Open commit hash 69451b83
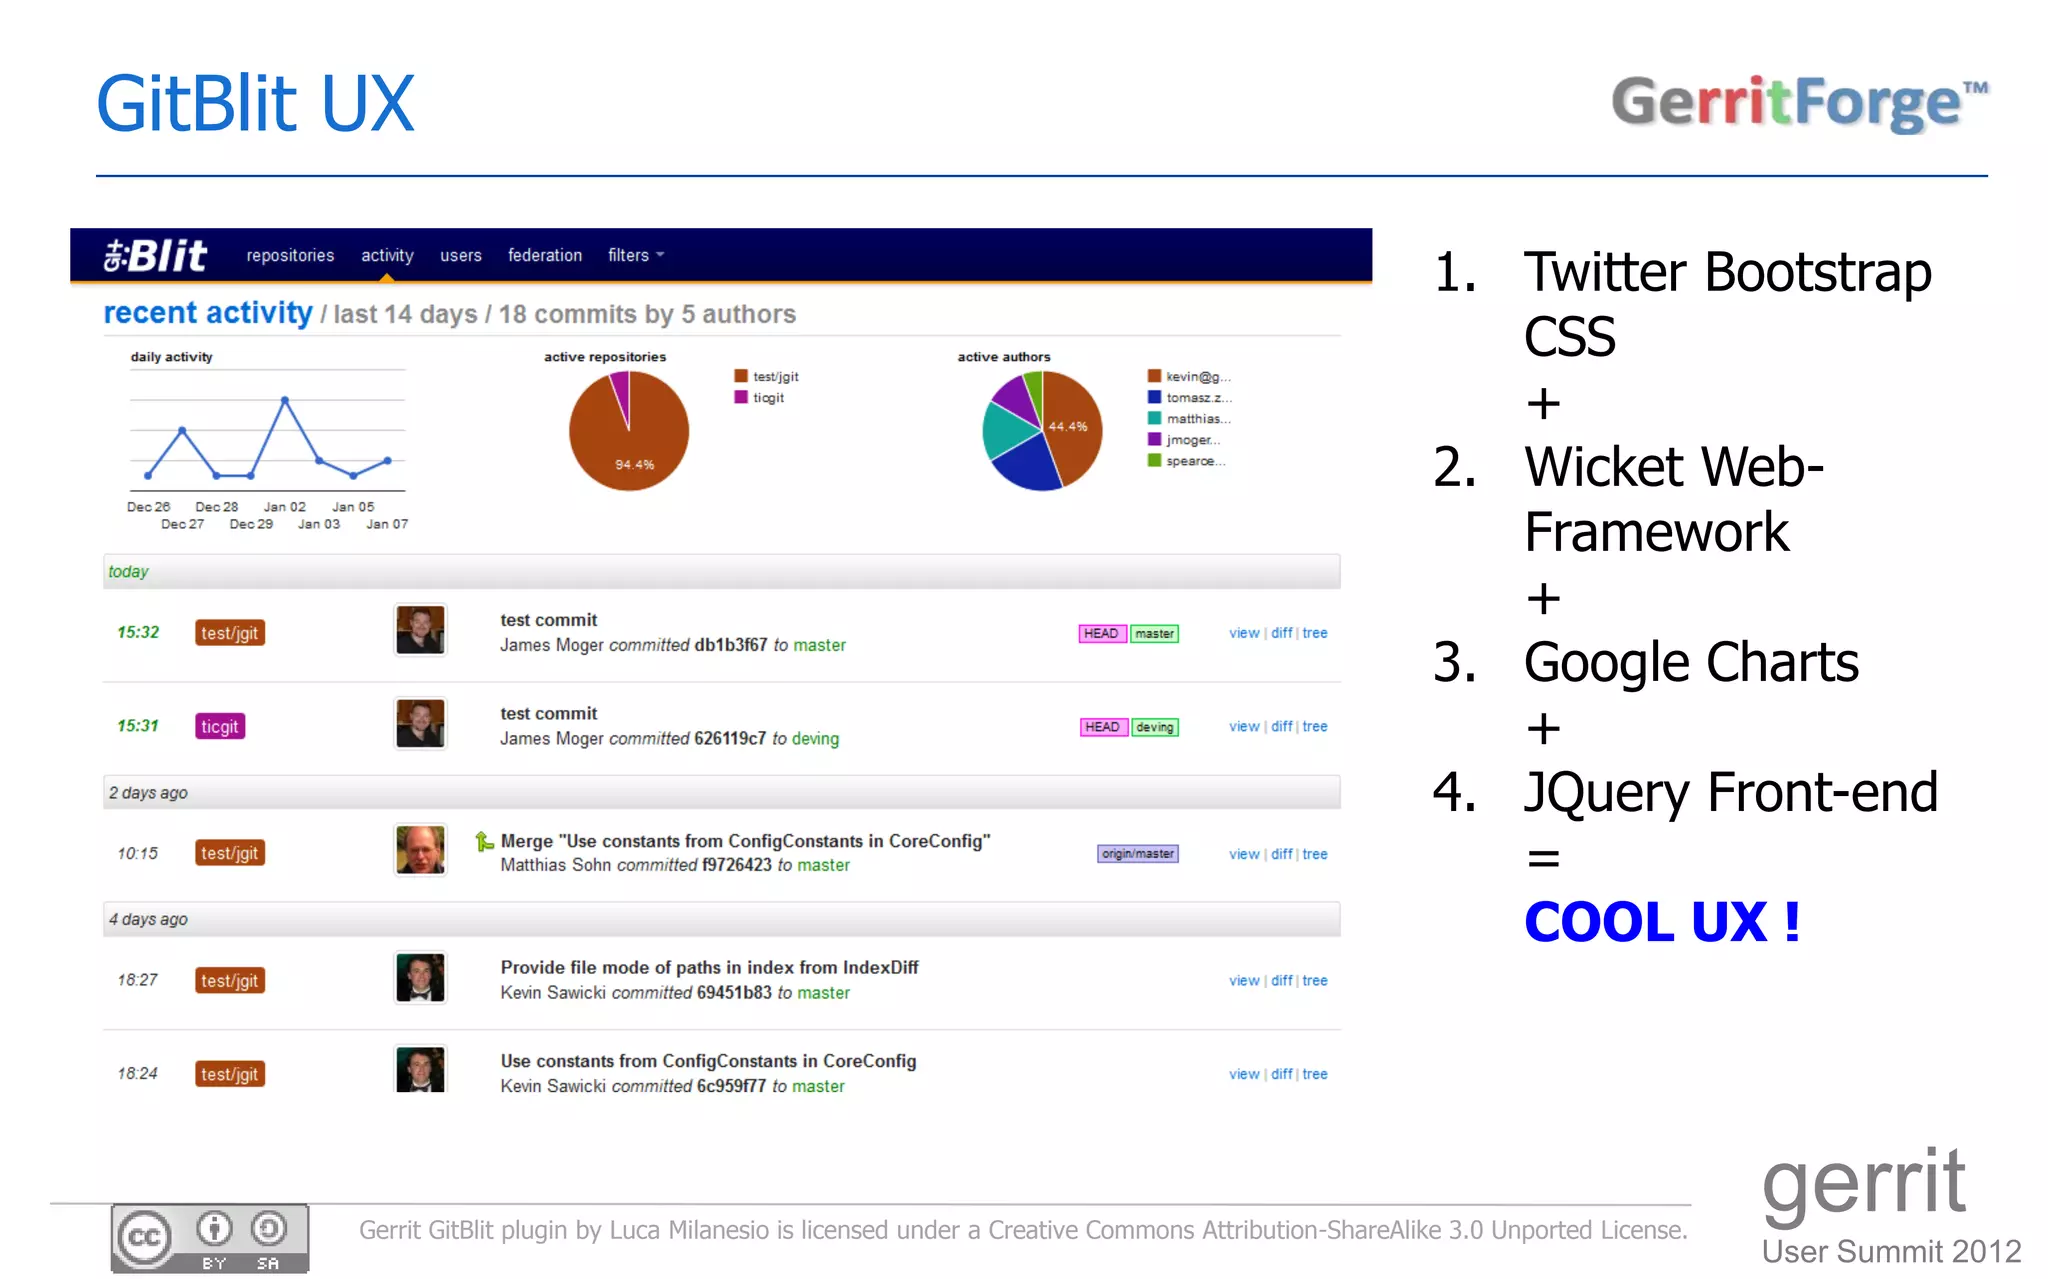 [734, 993]
